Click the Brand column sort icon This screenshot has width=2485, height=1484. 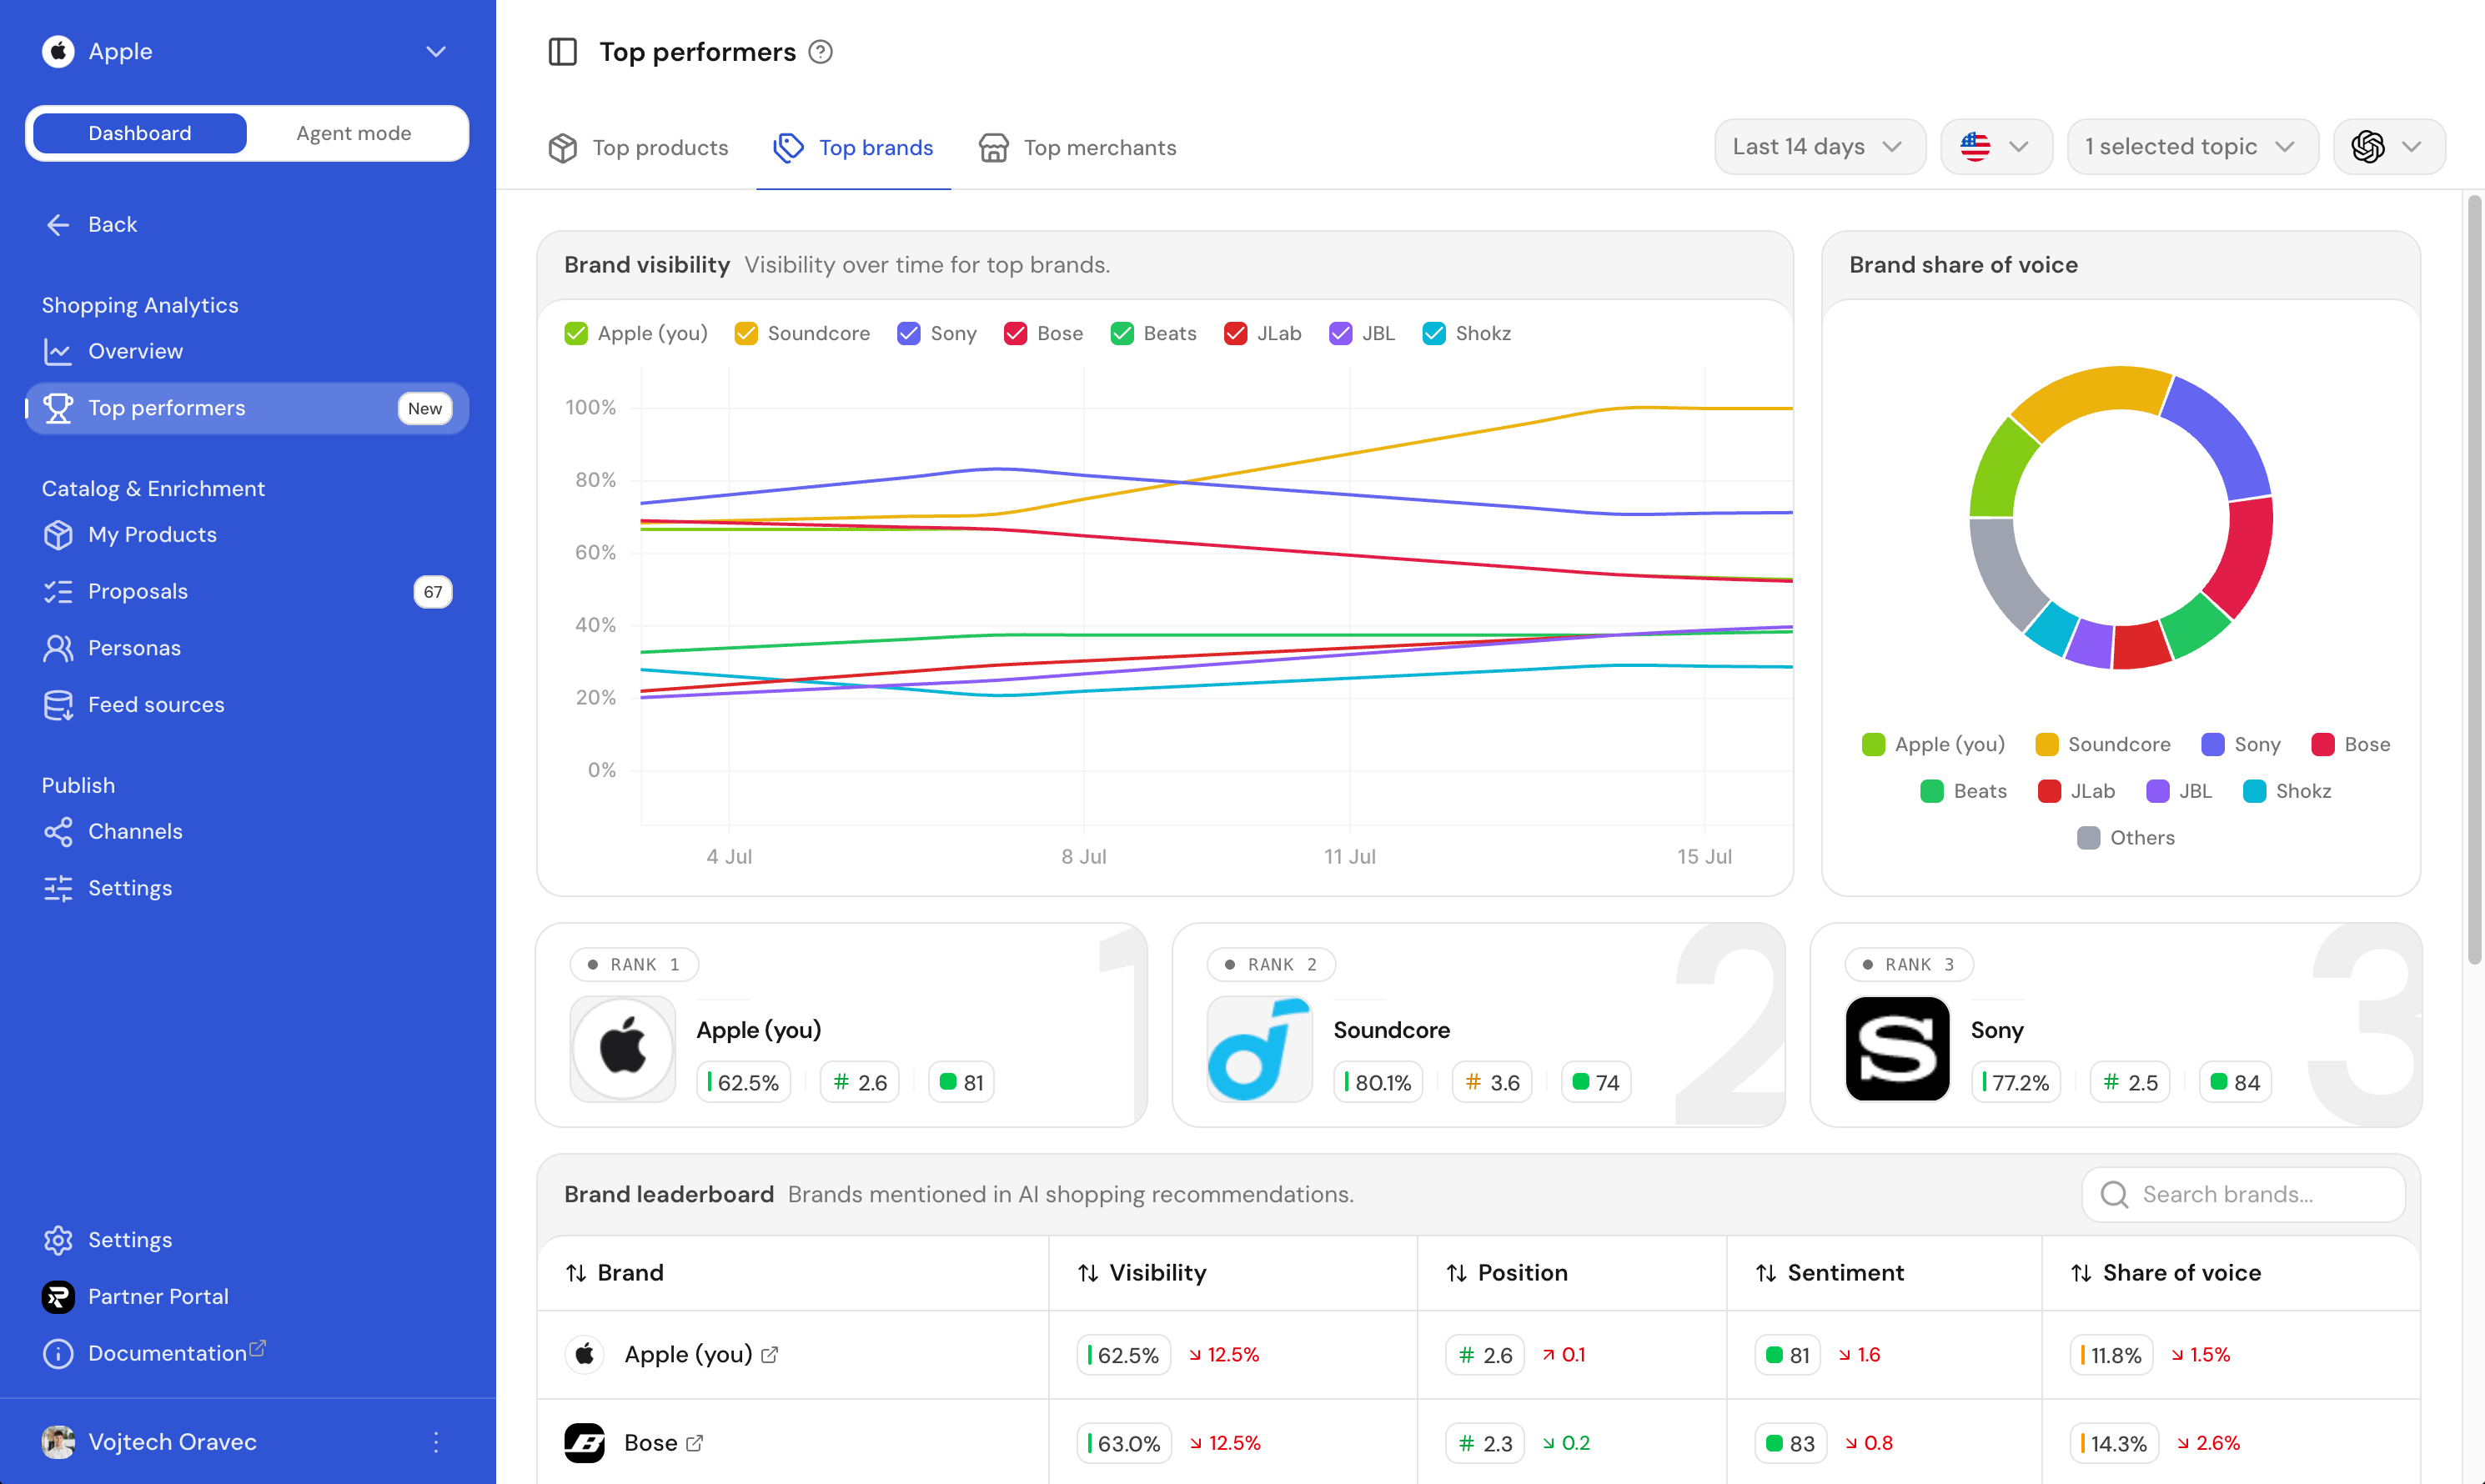(576, 1273)
